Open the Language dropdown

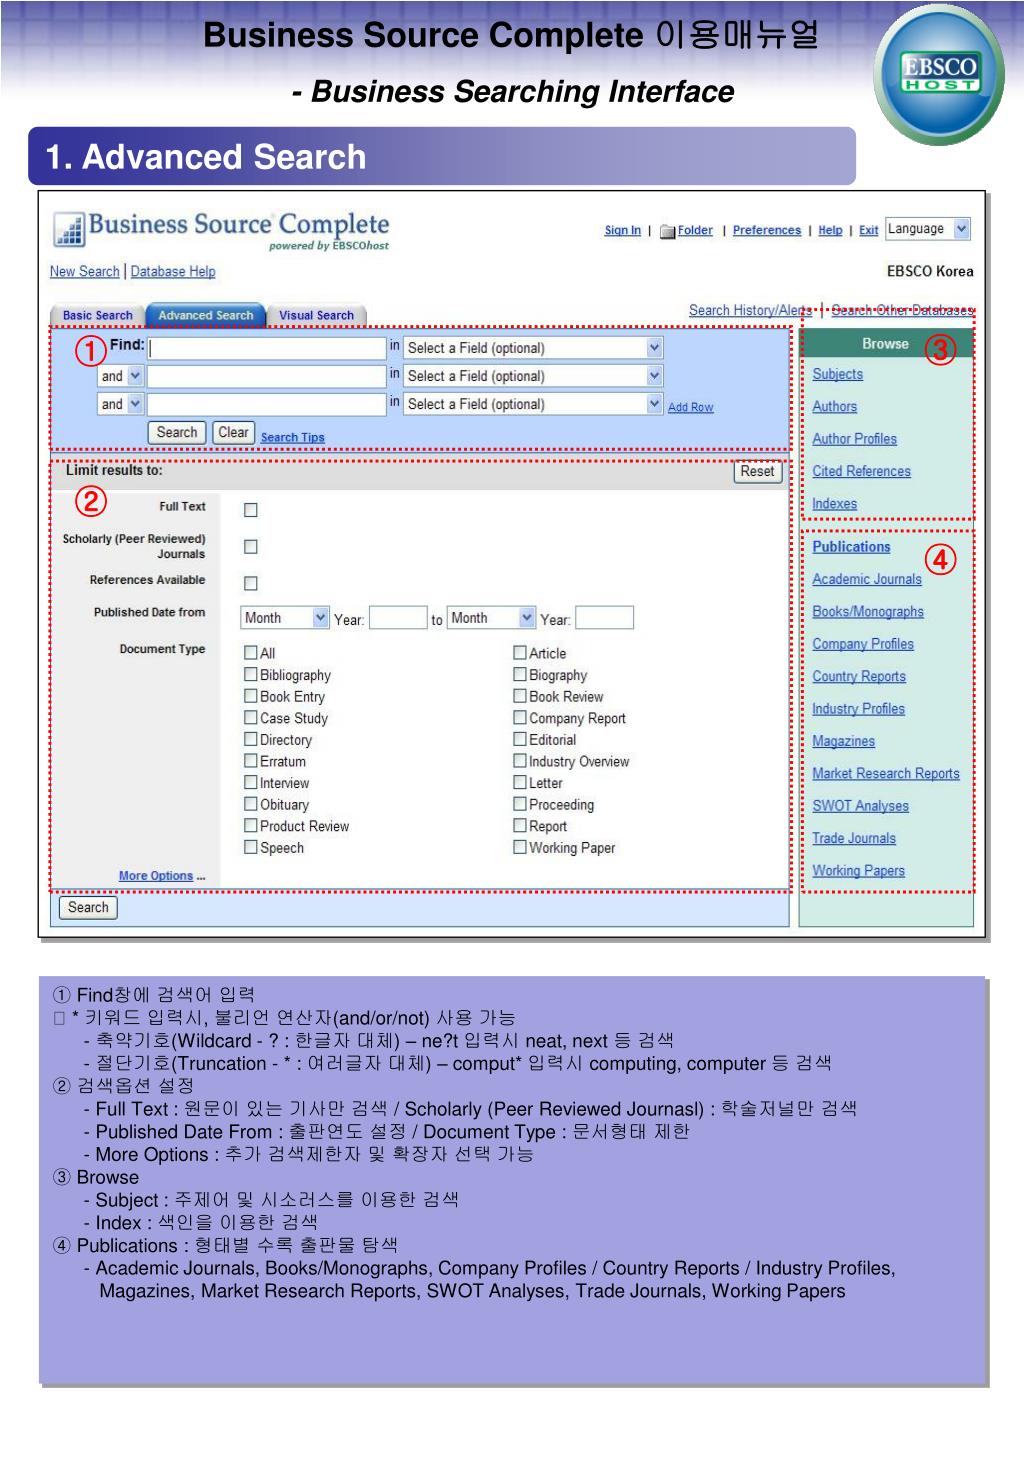[928, 229]
